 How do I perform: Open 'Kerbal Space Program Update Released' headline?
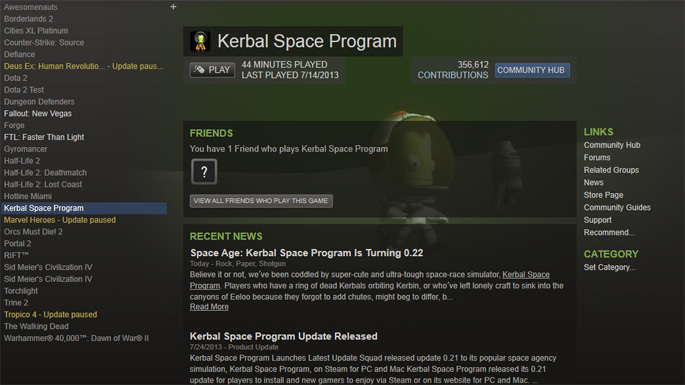point(284,336)
